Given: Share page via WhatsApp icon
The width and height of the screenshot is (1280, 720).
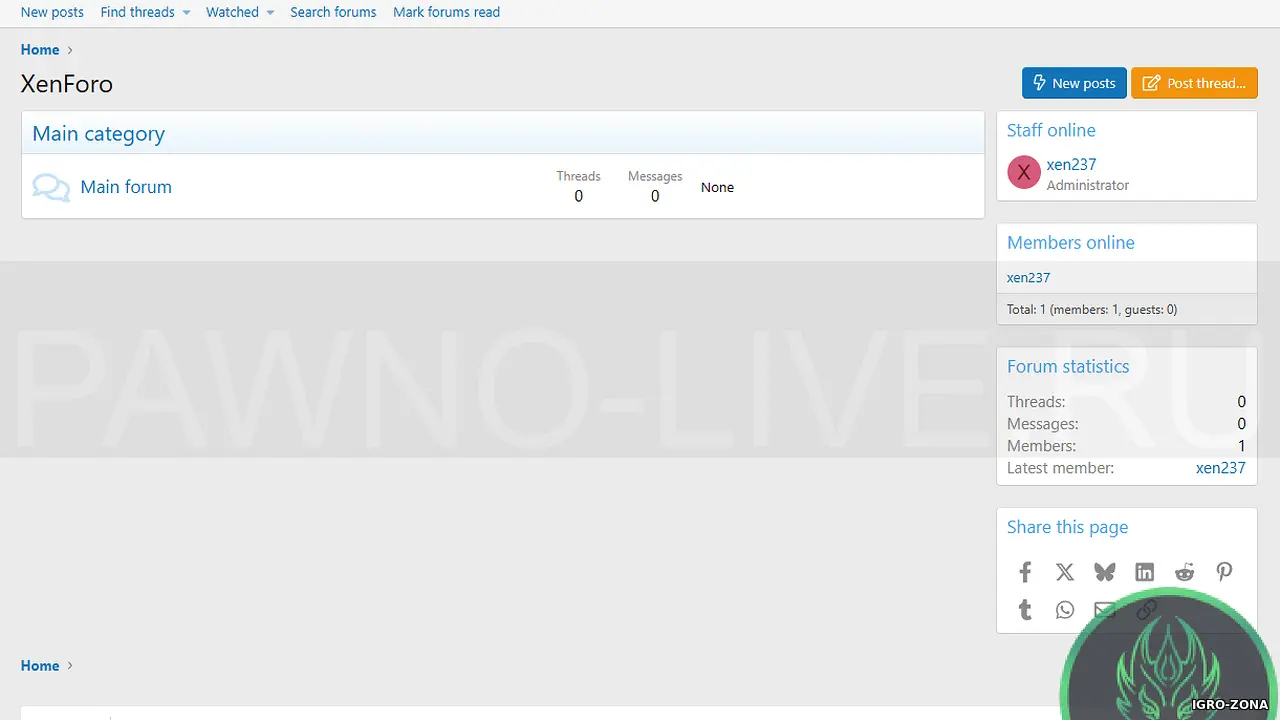Looking at the screenshot, I should [1065, 610].
